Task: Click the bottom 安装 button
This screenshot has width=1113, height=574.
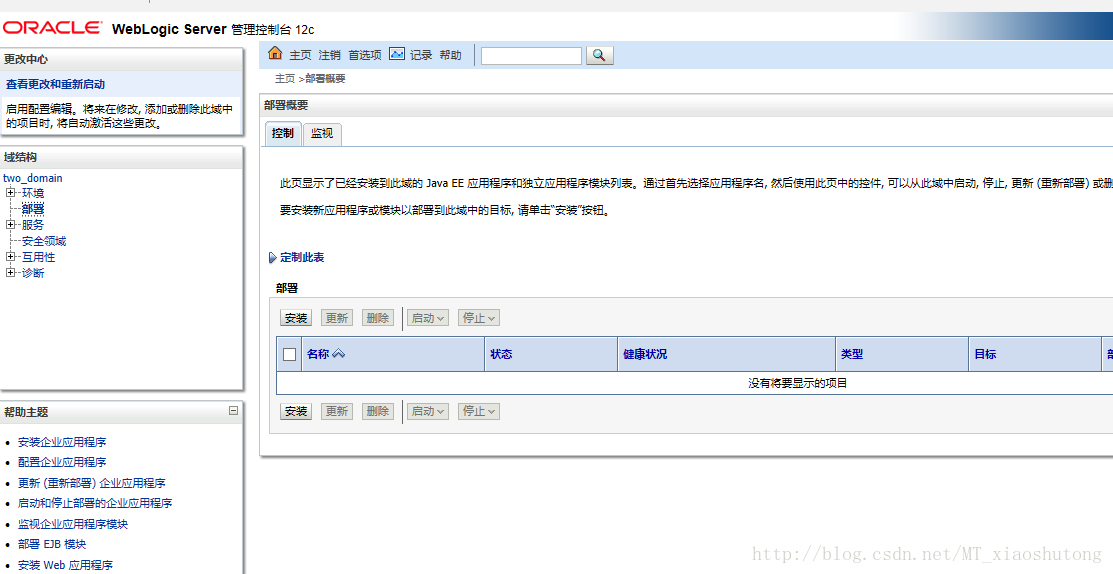Action: (296, 411)
